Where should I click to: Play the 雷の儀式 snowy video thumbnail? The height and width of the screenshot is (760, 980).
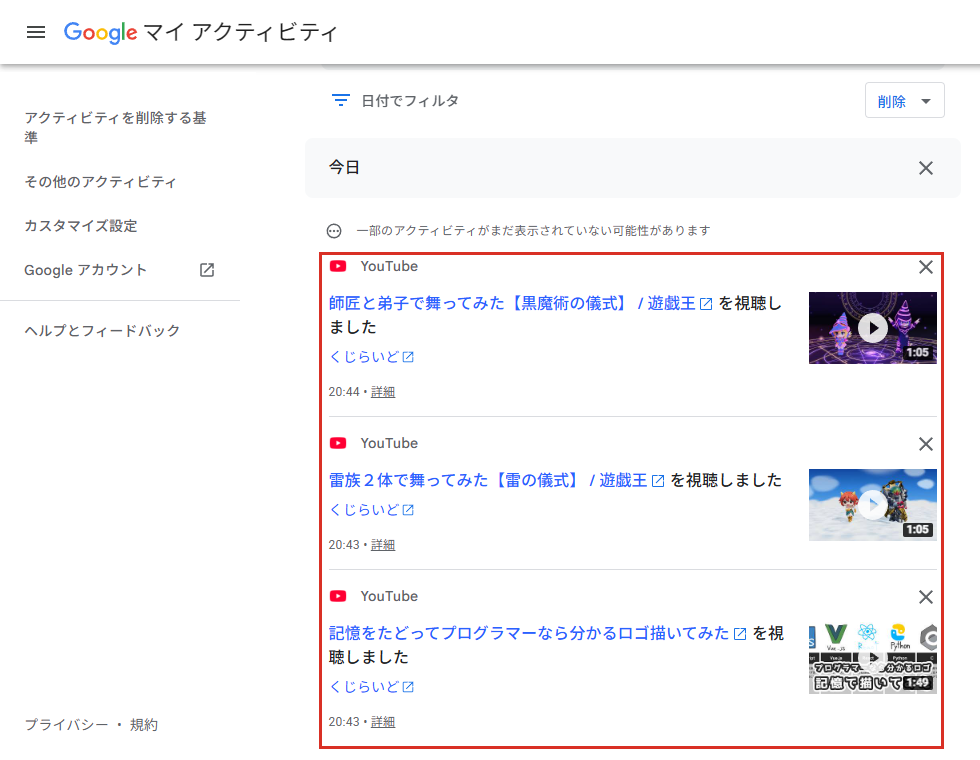coord(872,505)
